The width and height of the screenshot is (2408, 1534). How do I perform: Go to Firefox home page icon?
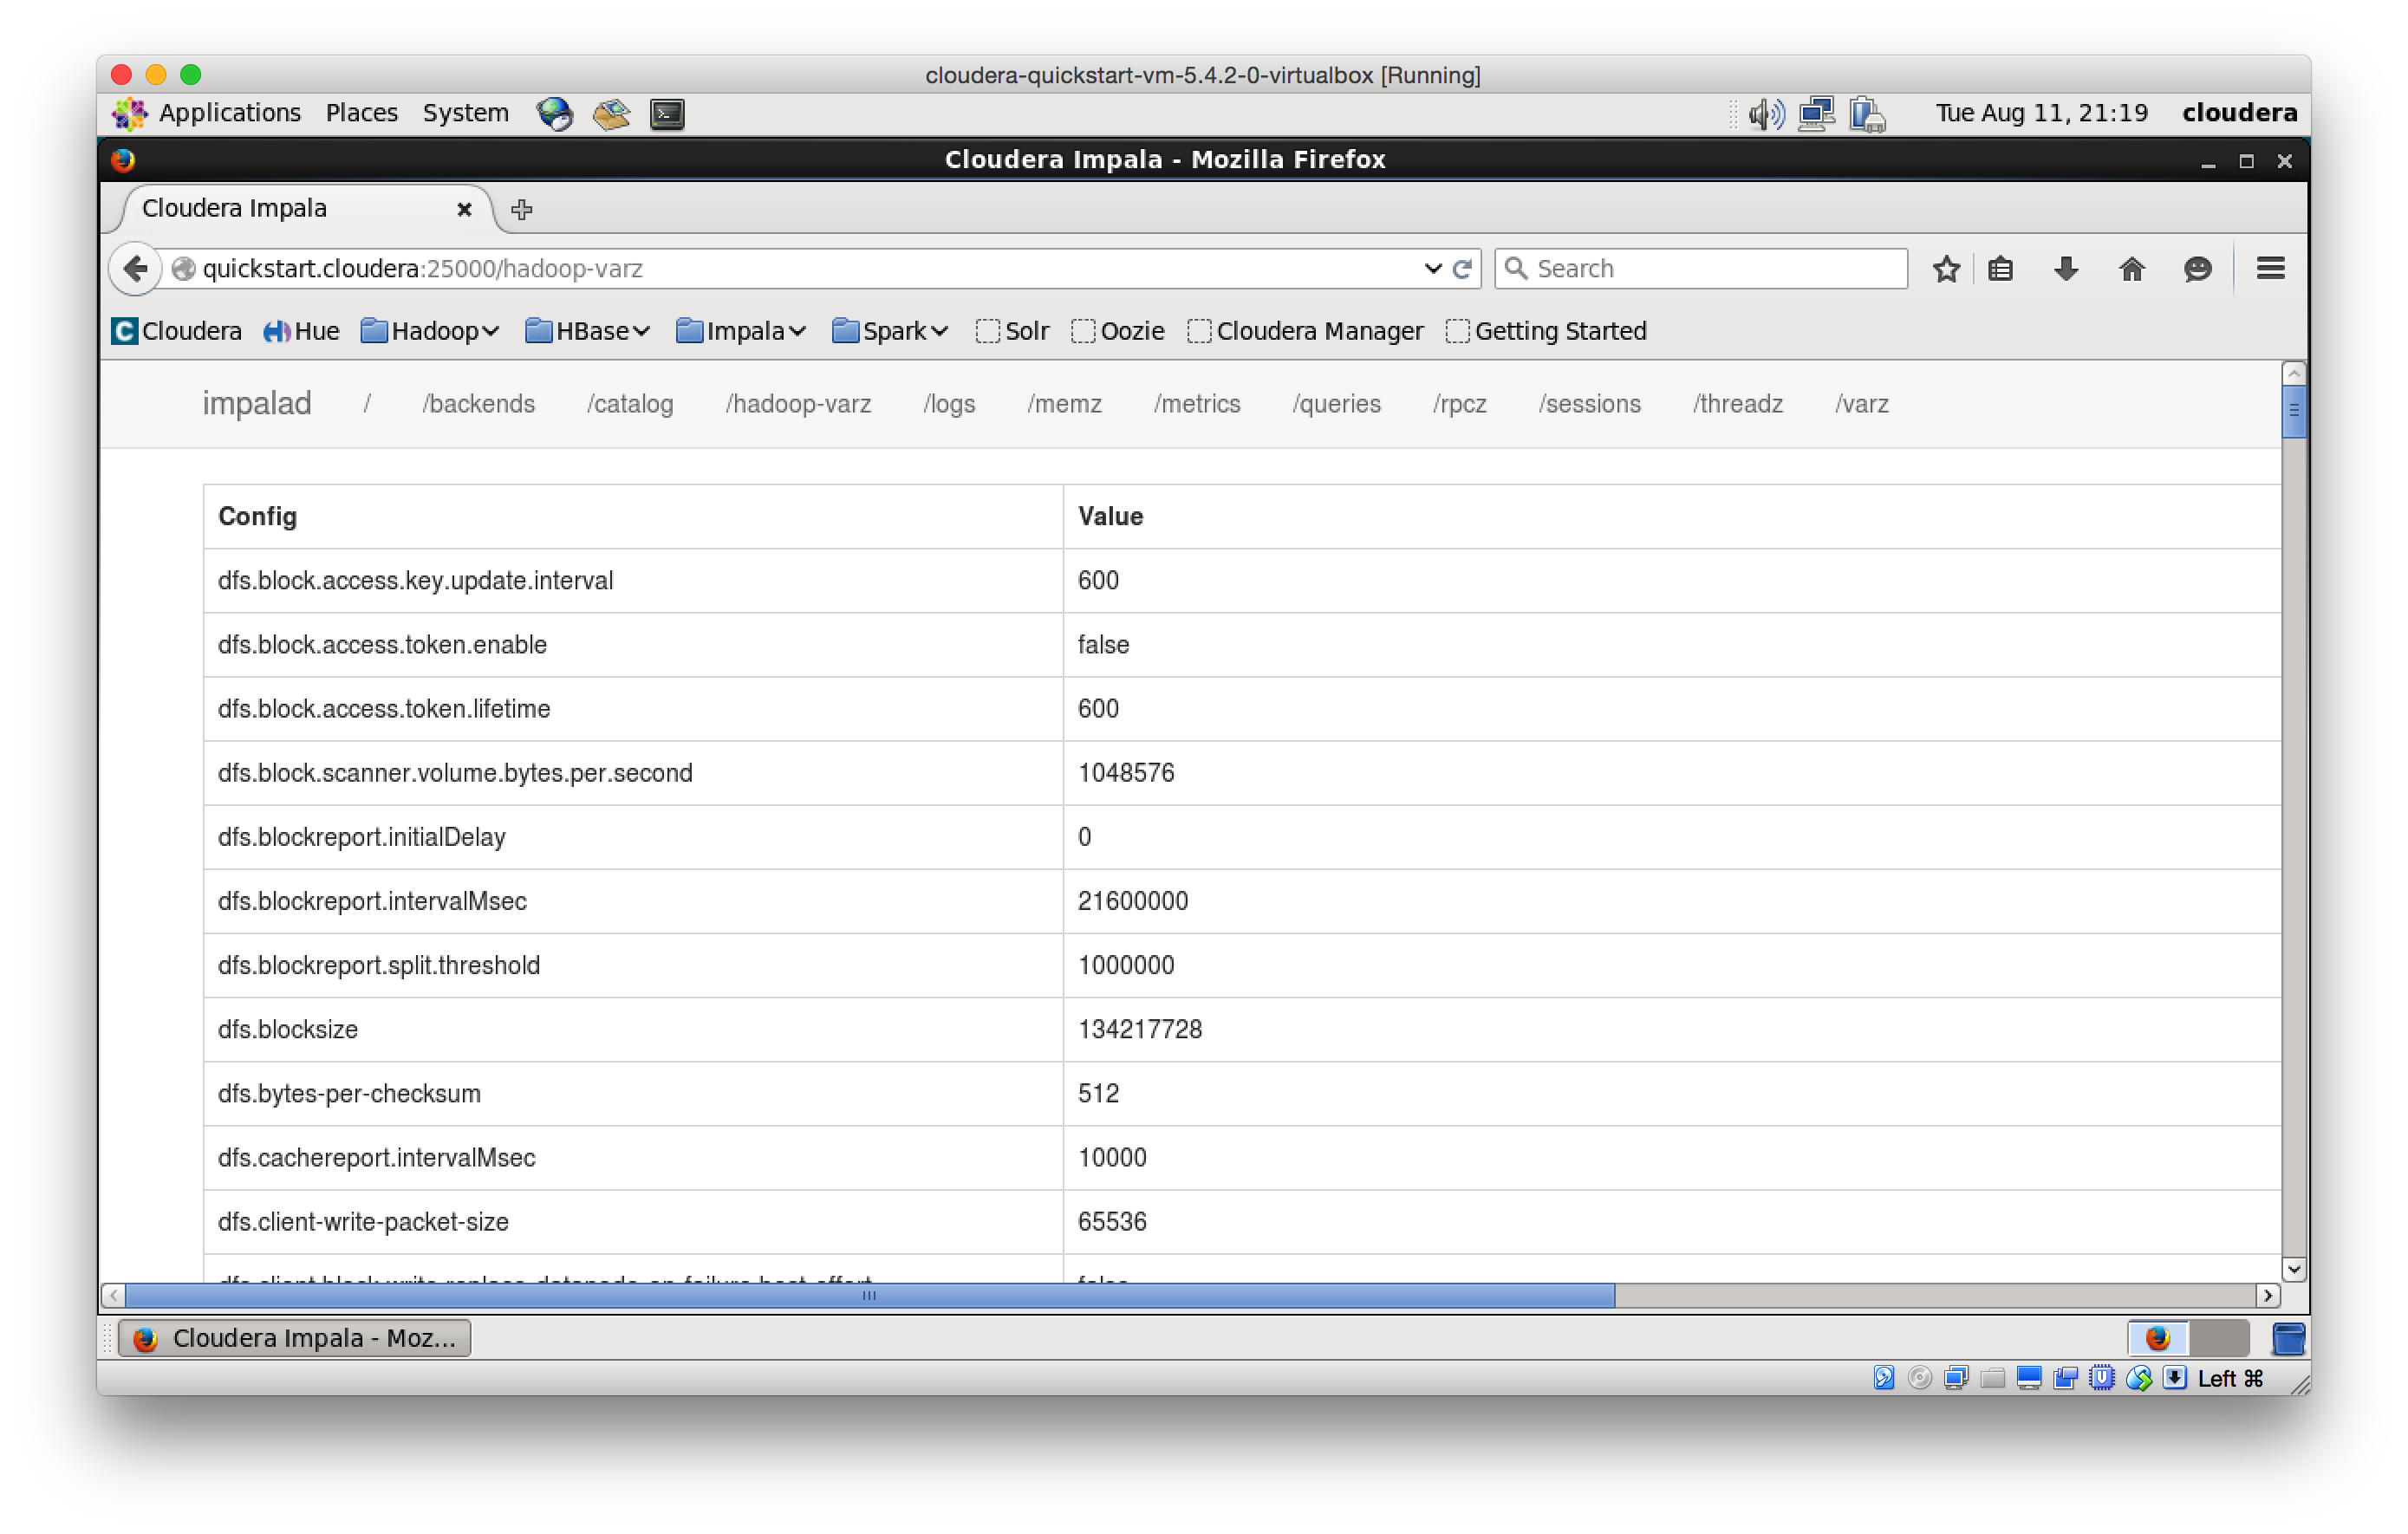[x=2131, y=268]
